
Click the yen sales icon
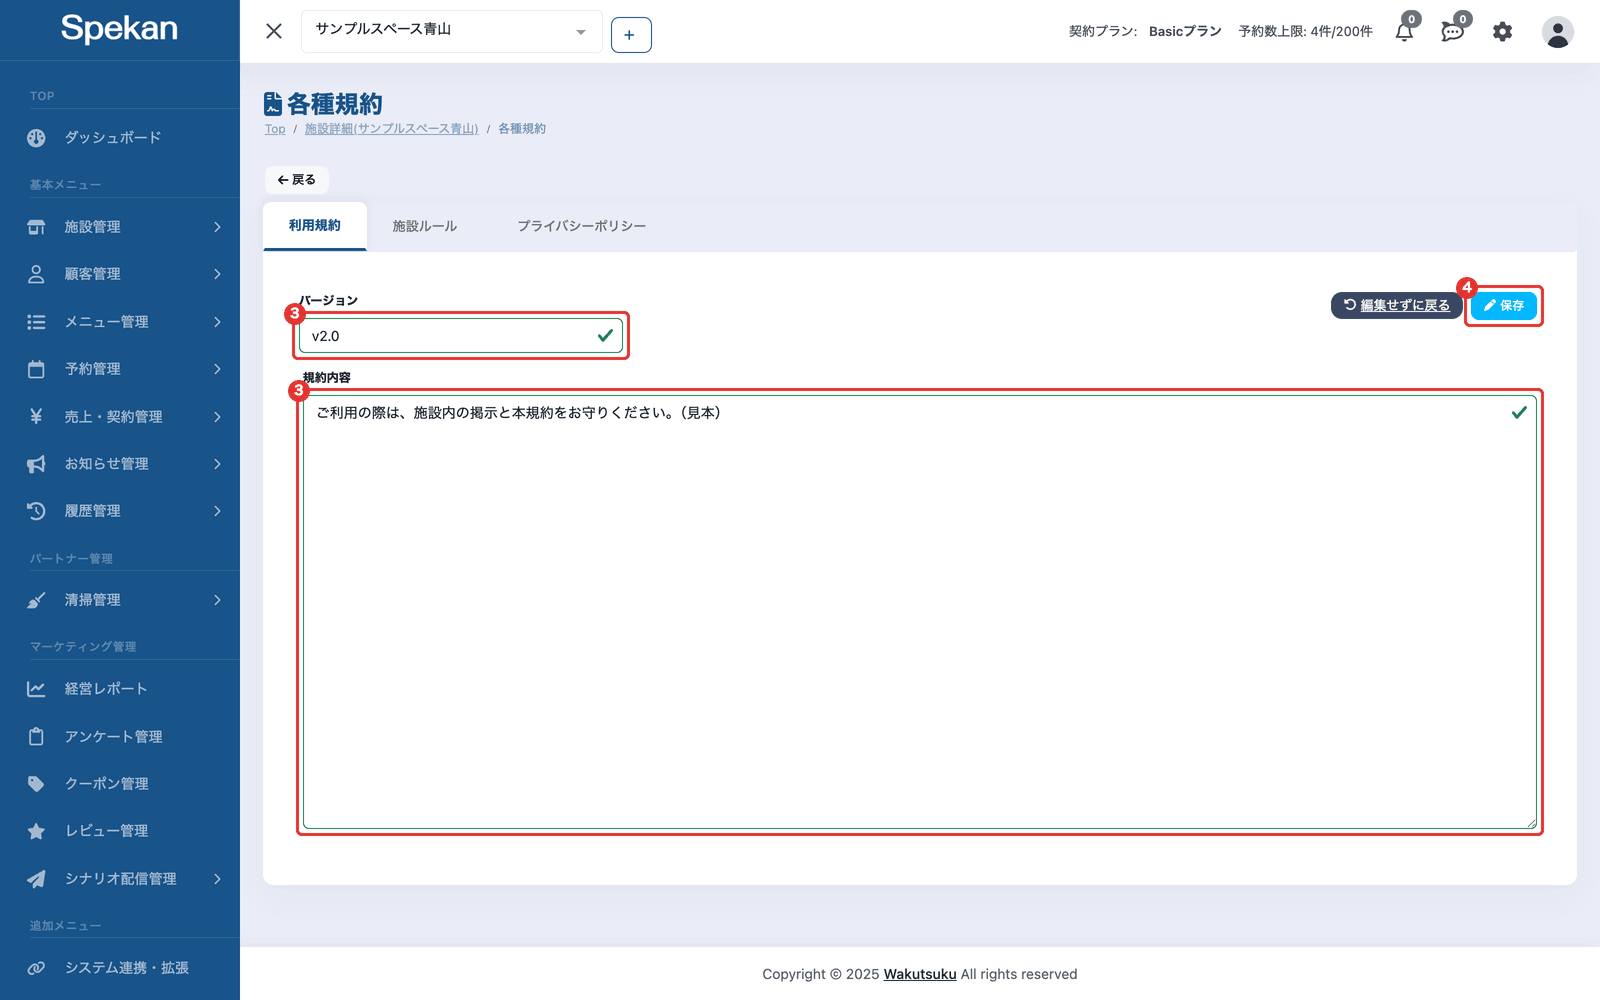(x=36, y=416)
